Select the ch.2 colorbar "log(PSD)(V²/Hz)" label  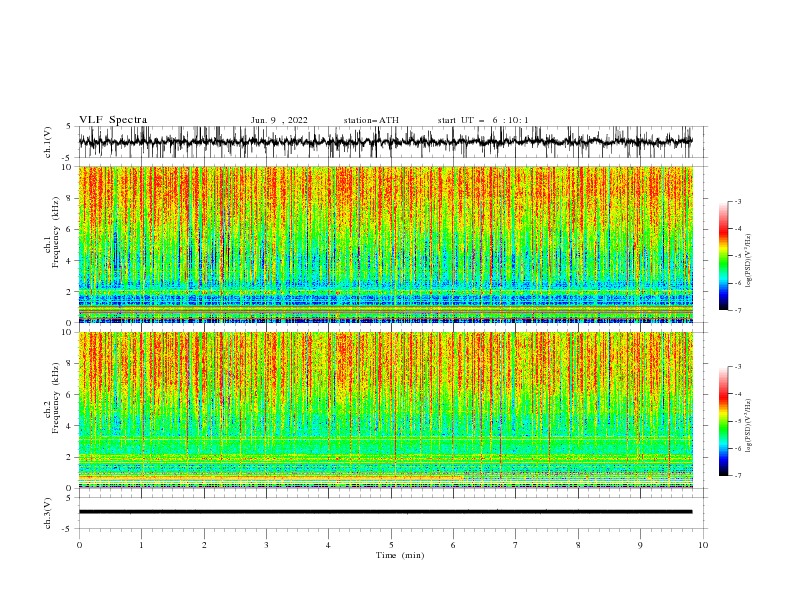[748, 426]
